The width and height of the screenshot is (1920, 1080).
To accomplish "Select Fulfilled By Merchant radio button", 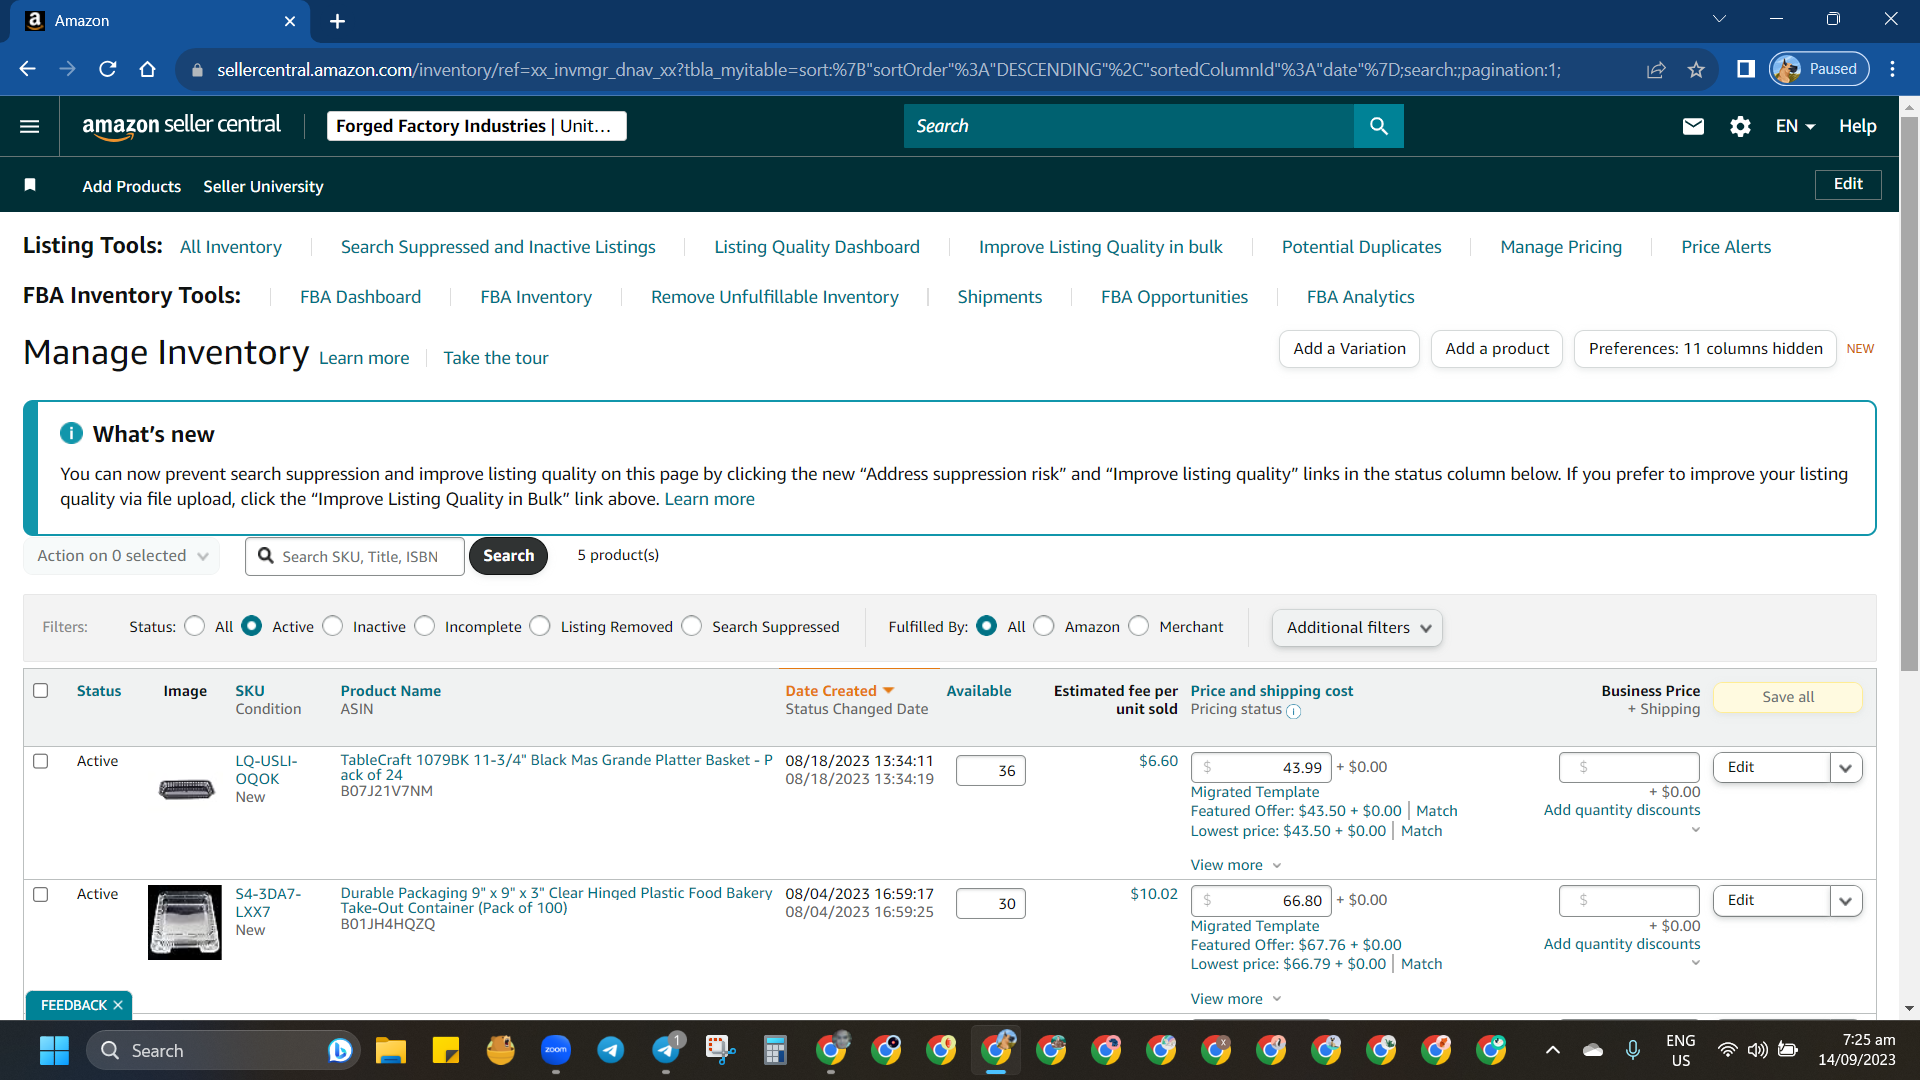I will [1139, 626].
